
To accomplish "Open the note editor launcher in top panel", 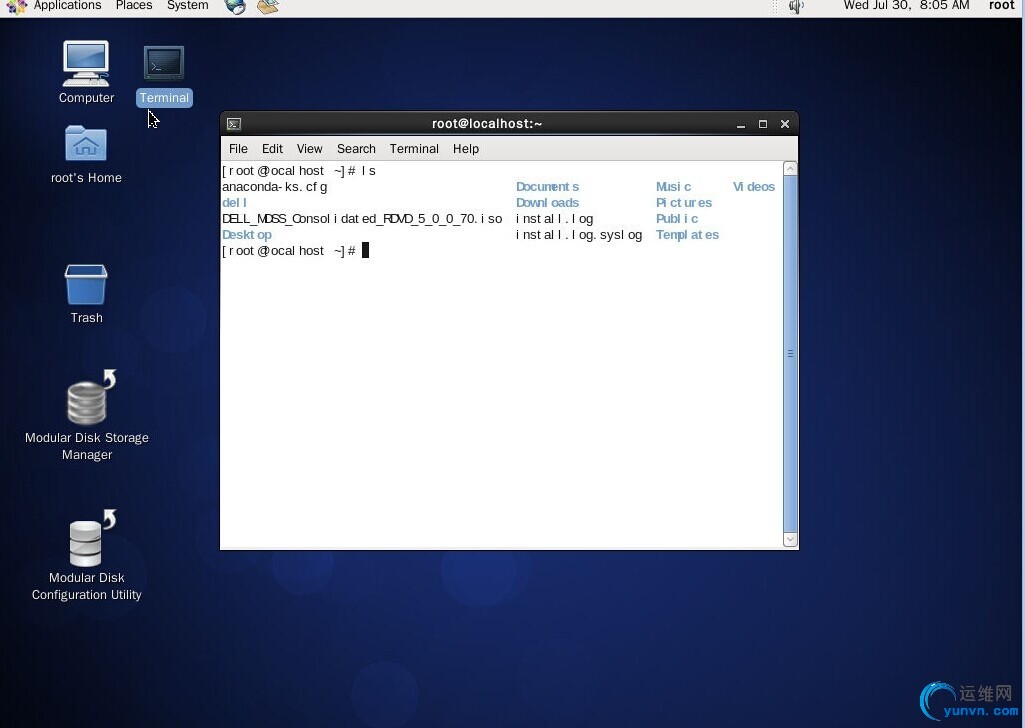I will [x=268, y=7].
